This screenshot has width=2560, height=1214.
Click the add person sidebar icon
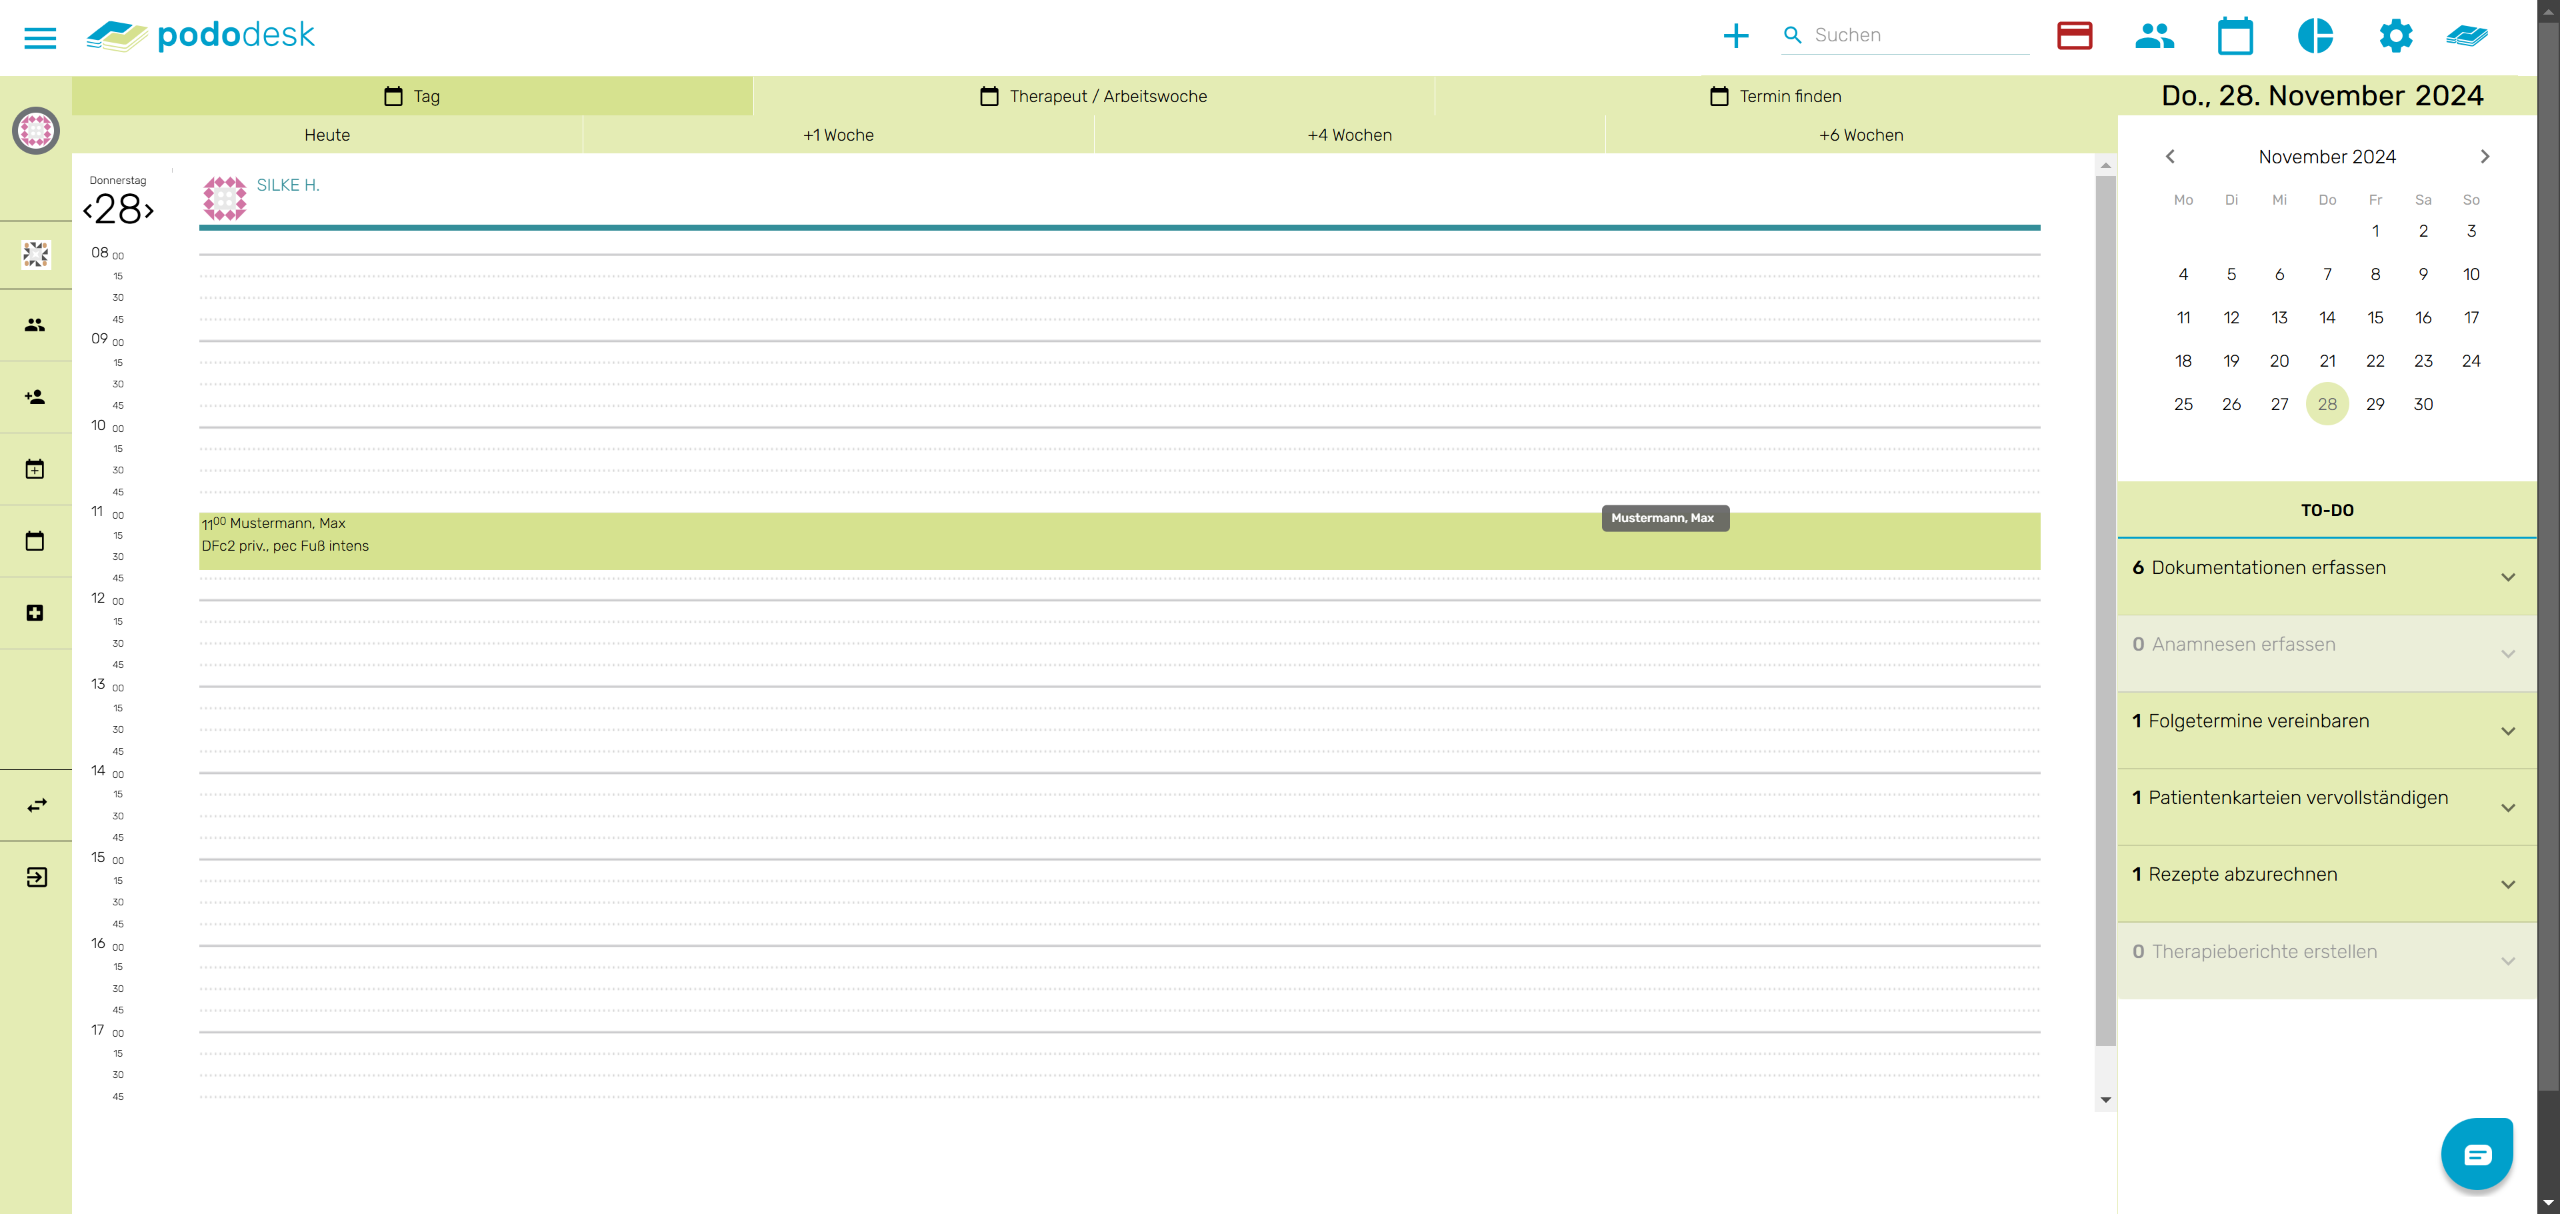coord(36,397)
